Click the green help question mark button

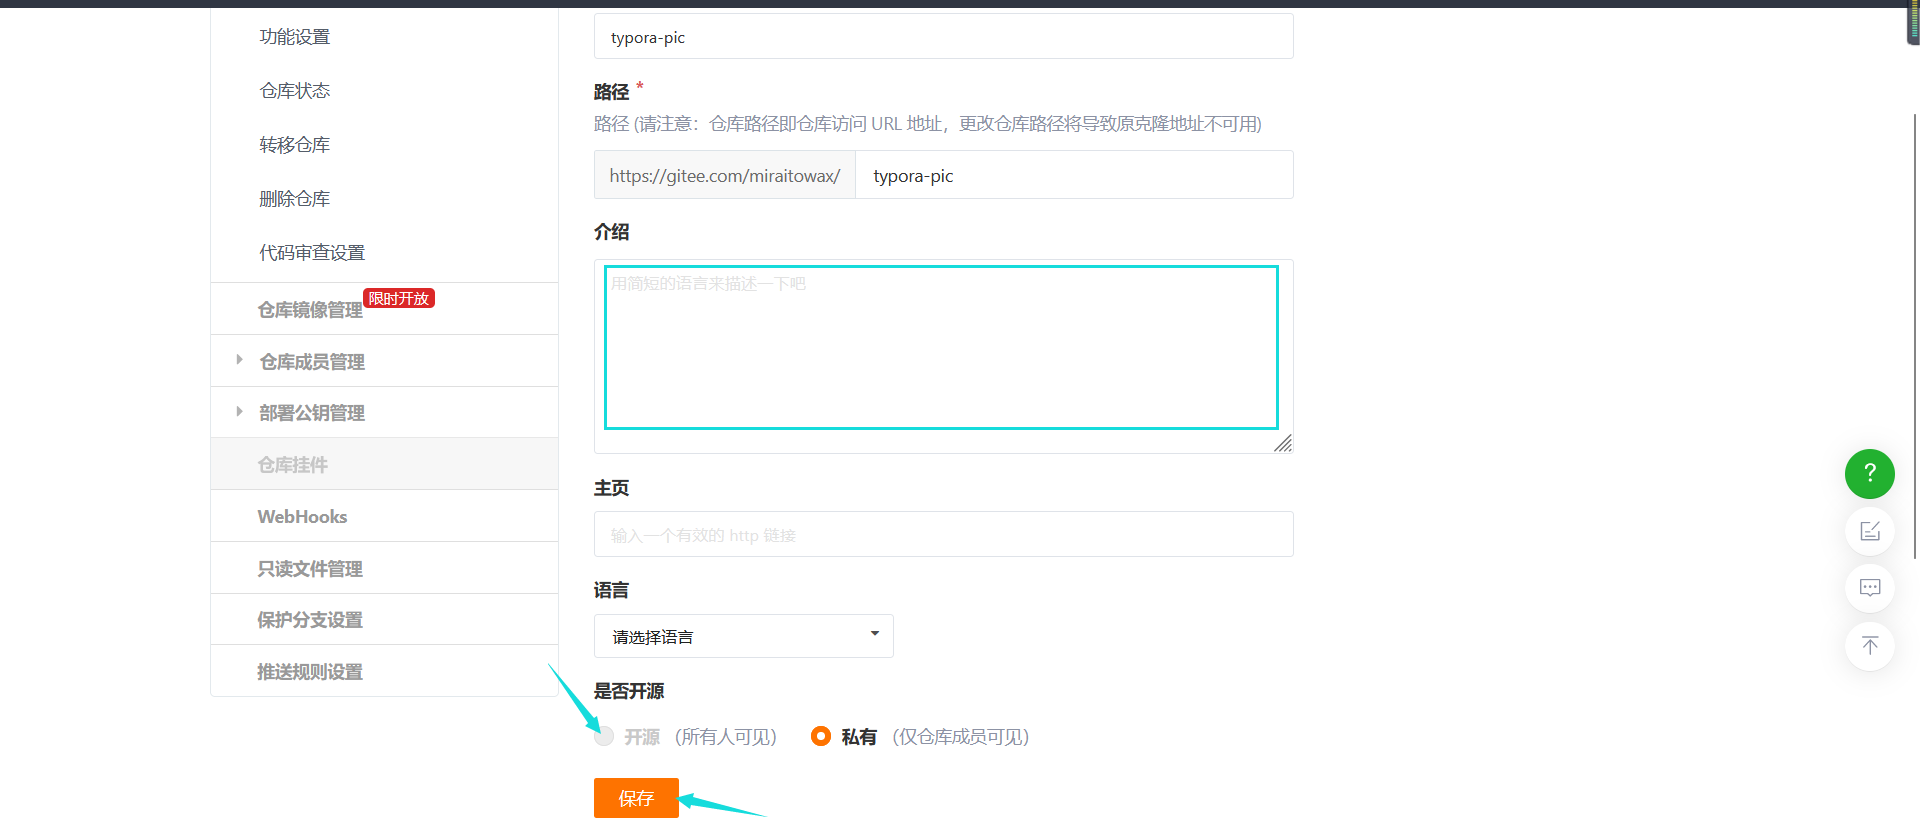(1869, 474)
